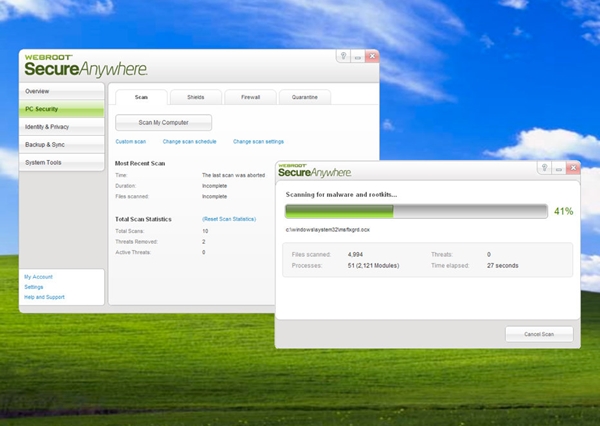Click the Scan My Computer button

point(163,122)
